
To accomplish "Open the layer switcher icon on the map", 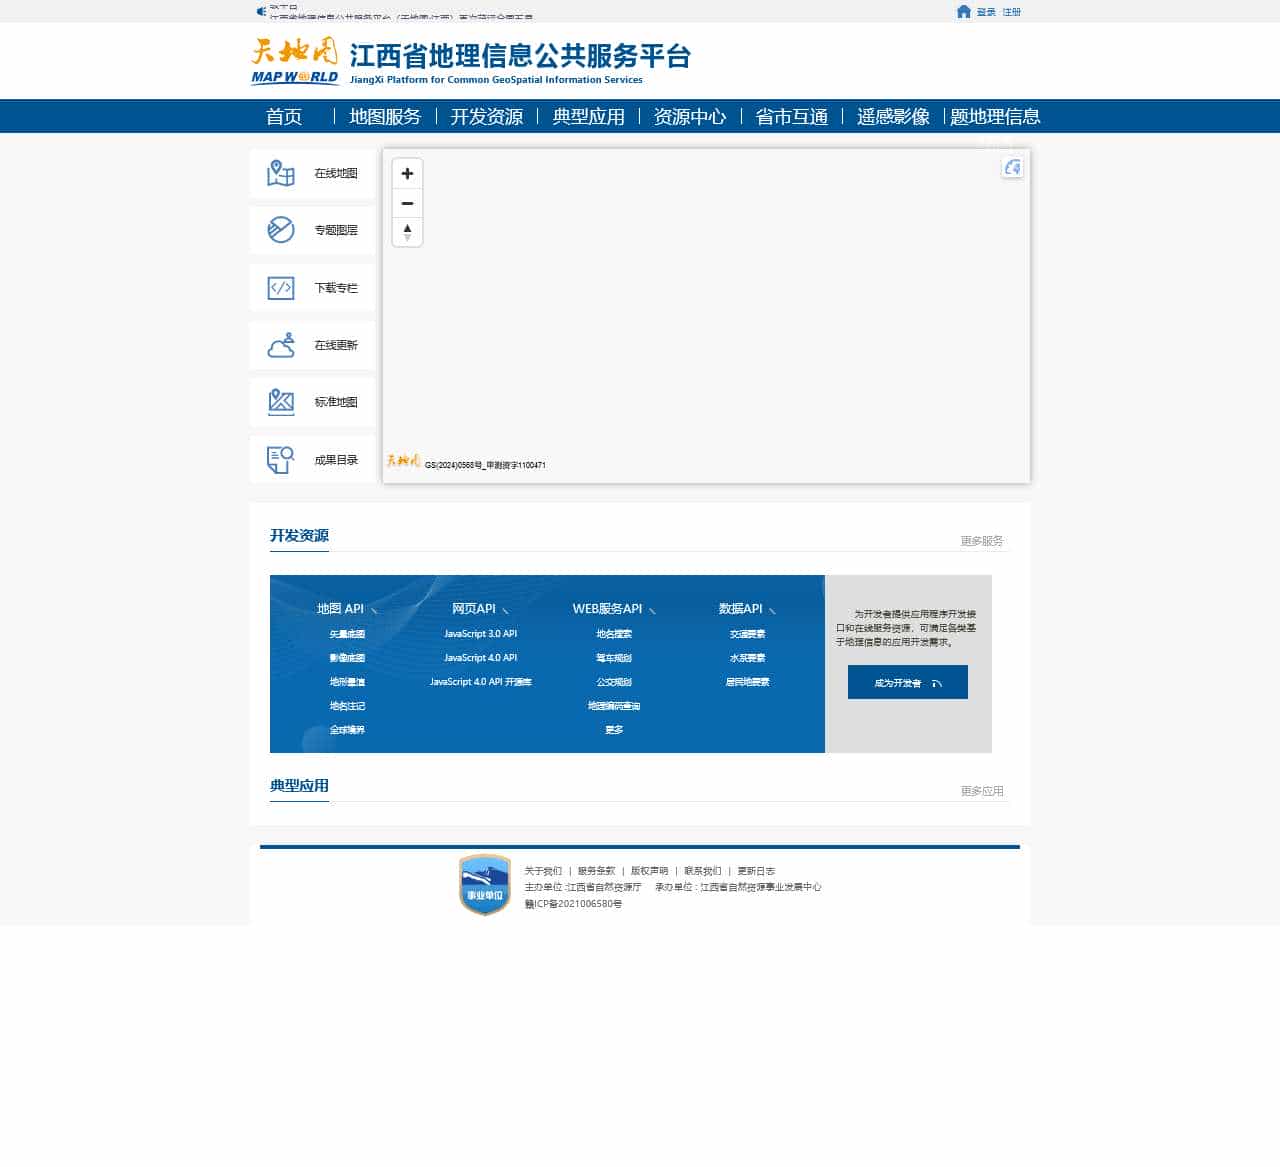I will pyautogui.click(x=1013, y=168).
